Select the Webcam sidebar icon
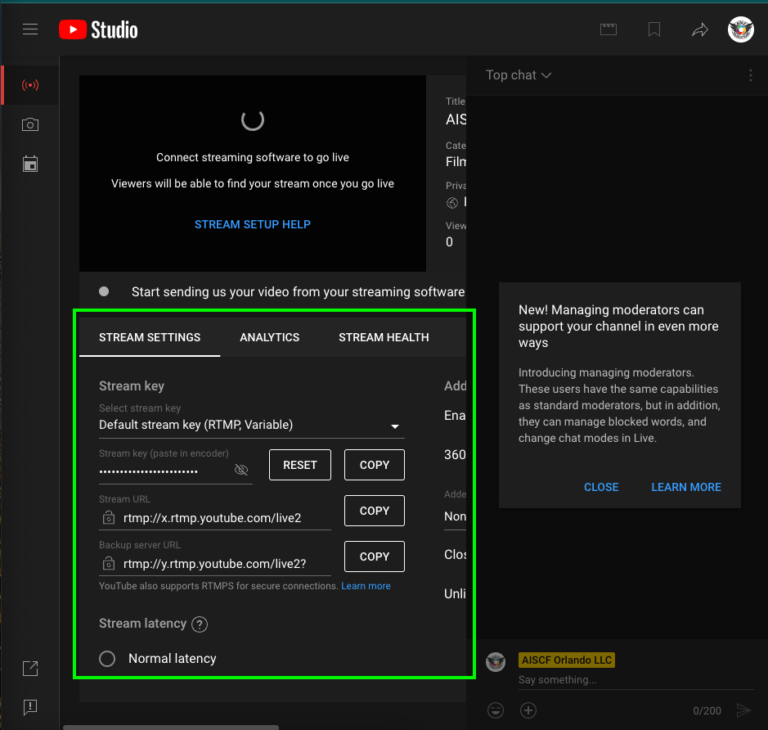The height and width of the screenshot is (730, 768). click(30, 124)
